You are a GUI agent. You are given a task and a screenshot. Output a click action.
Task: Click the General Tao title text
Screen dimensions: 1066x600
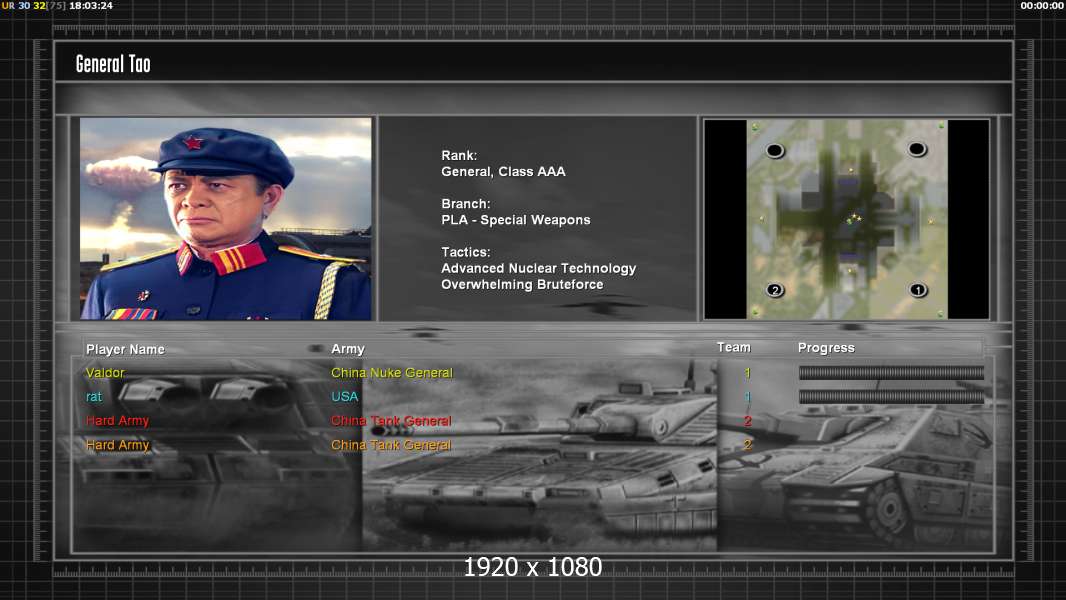(x=113, y=64)
